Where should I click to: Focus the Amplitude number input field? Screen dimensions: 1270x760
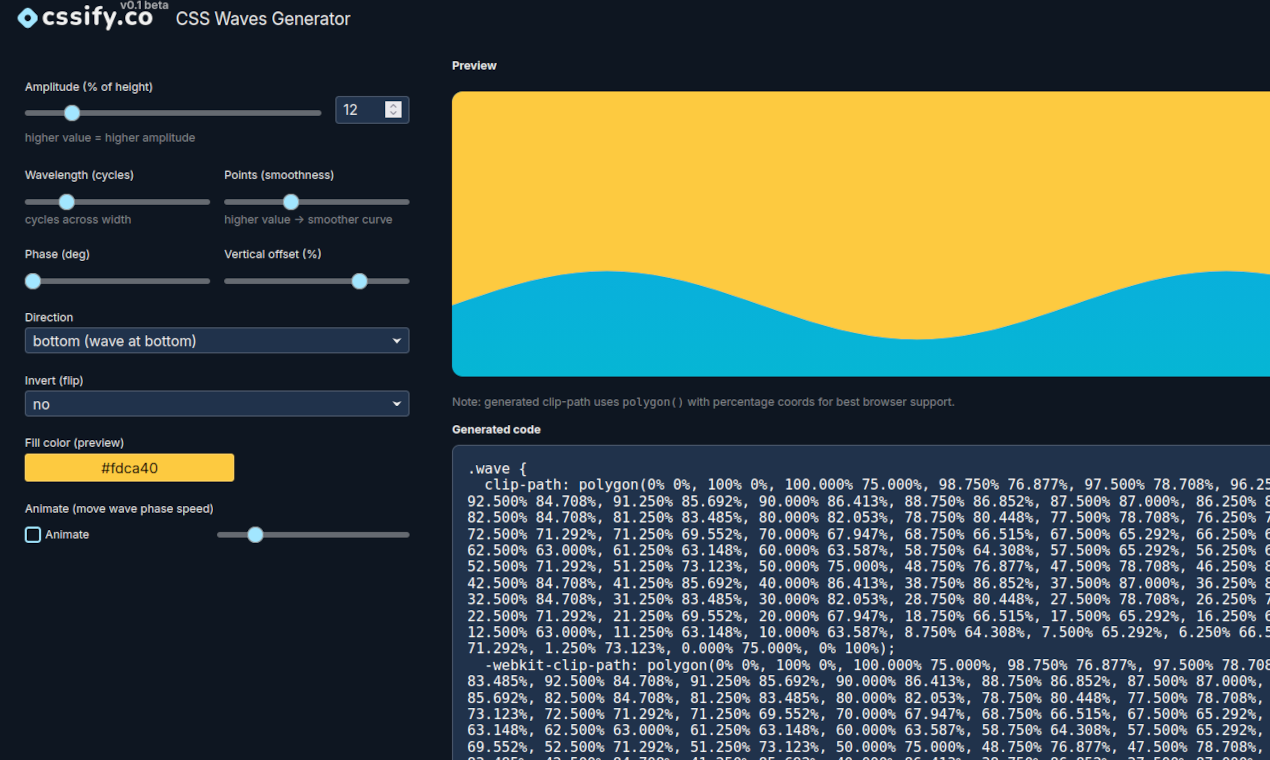(x=361, y=110)
